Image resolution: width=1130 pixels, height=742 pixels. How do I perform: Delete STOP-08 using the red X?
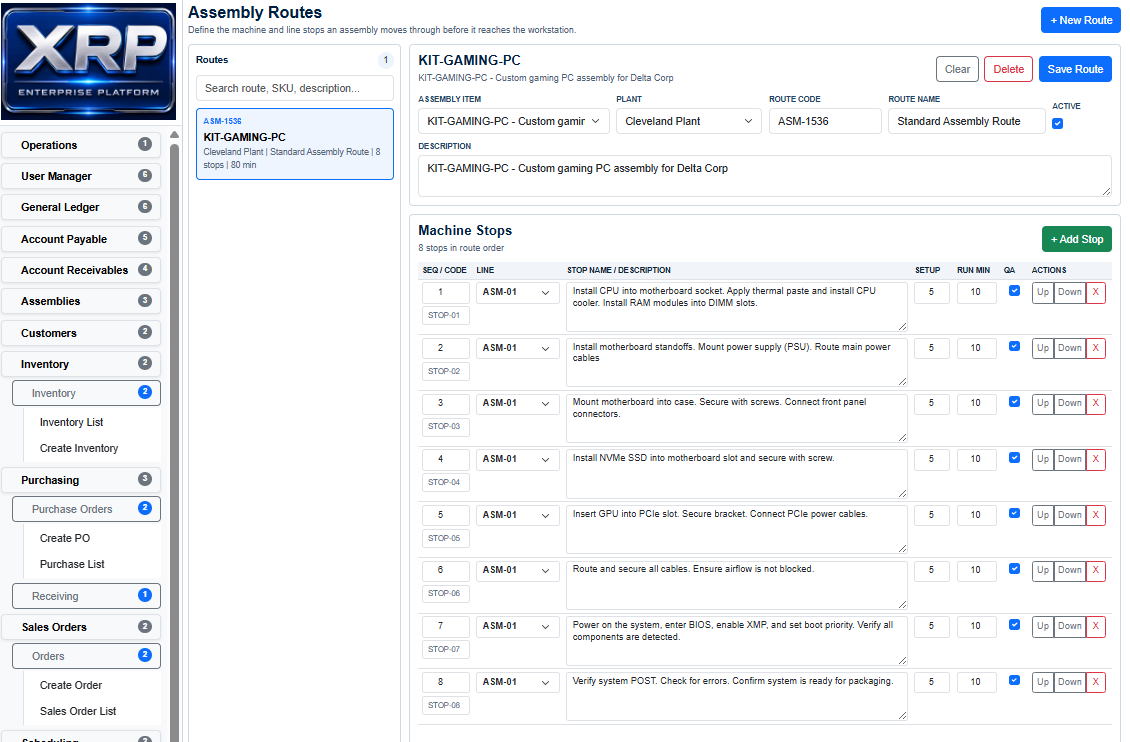(x=1095, y=682)
